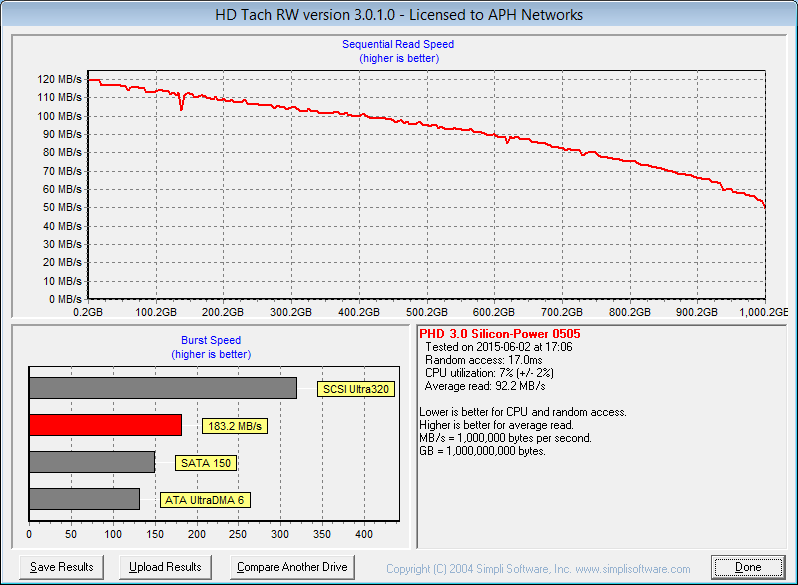798x585 pixels.
Task: Click the Simpli Software copyright text
Action: [538, 568]
